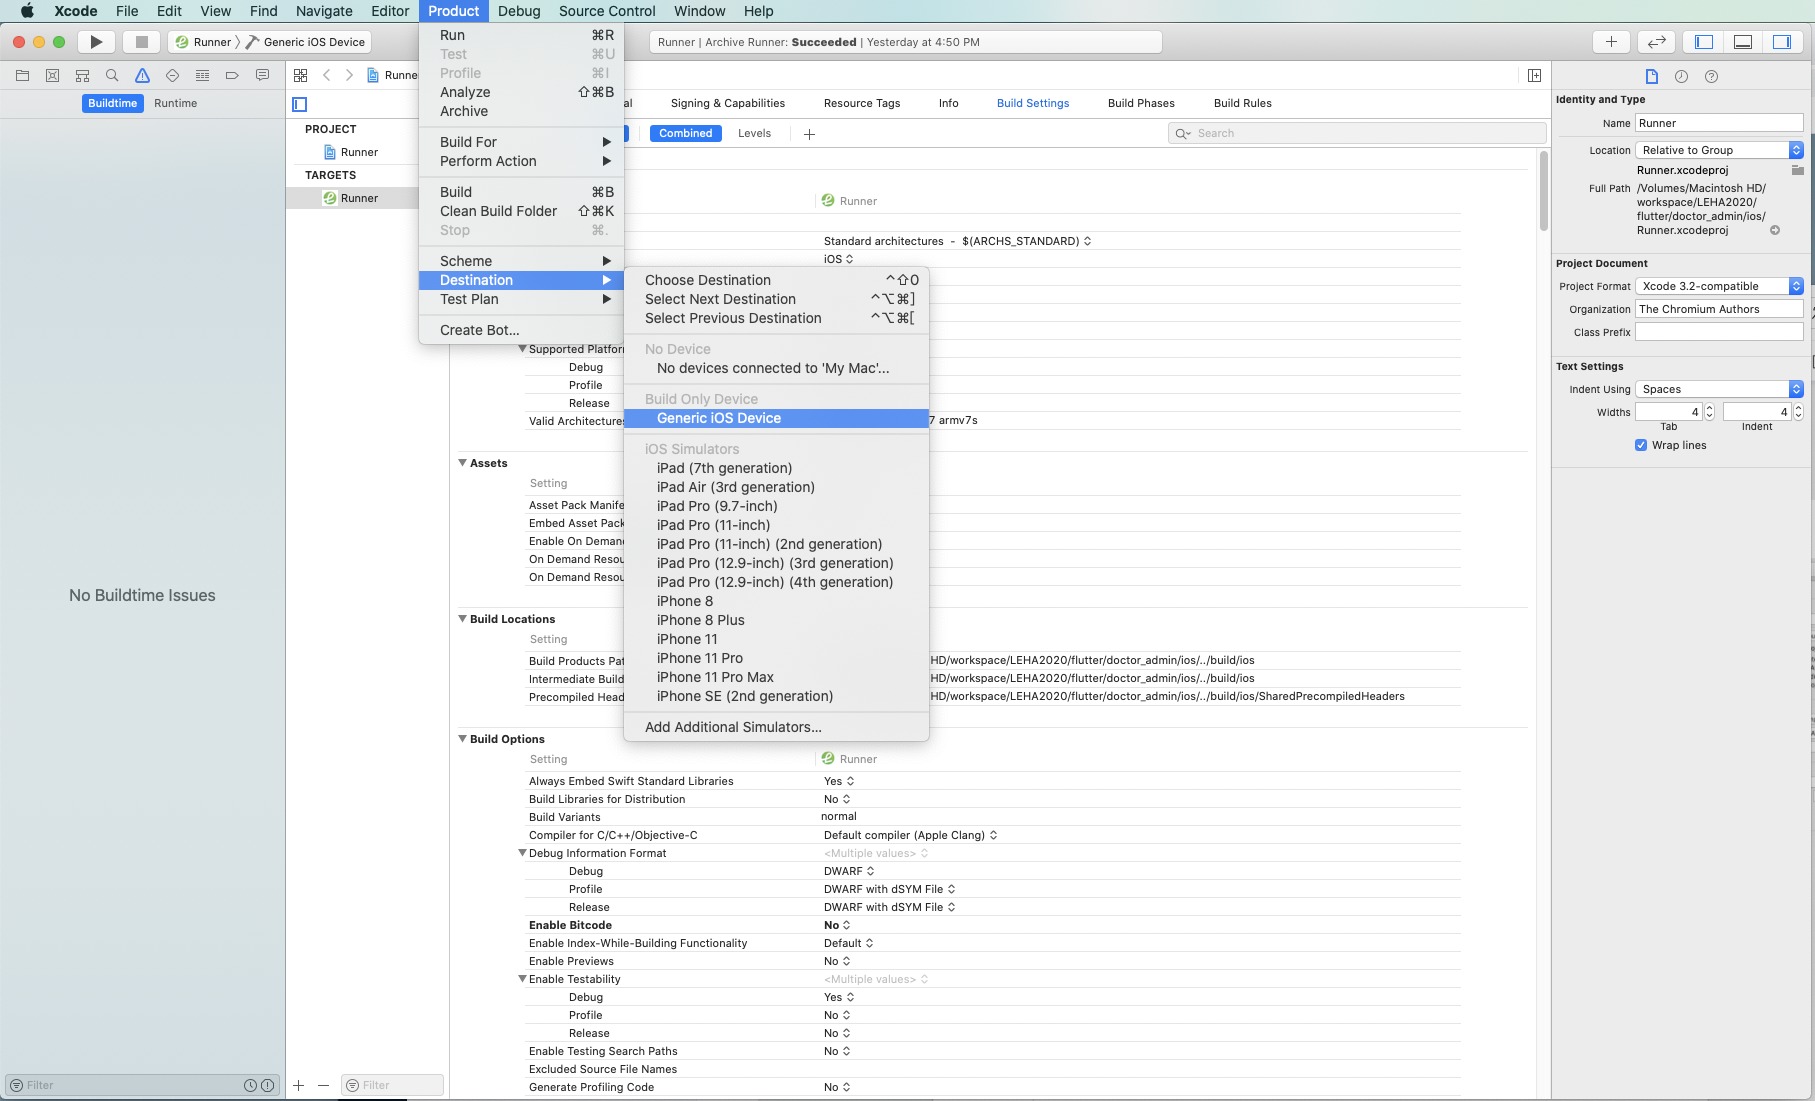1815x1101 pixels.
Task: Choose location via folder icon in inspector
Action: pyautogui.click(x=1797, y=170)
